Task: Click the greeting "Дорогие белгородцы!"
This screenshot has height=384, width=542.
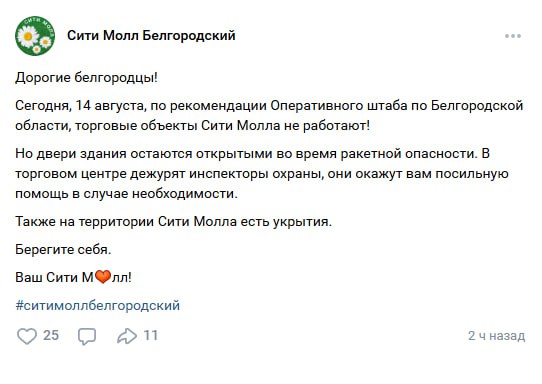Action: 86,78
